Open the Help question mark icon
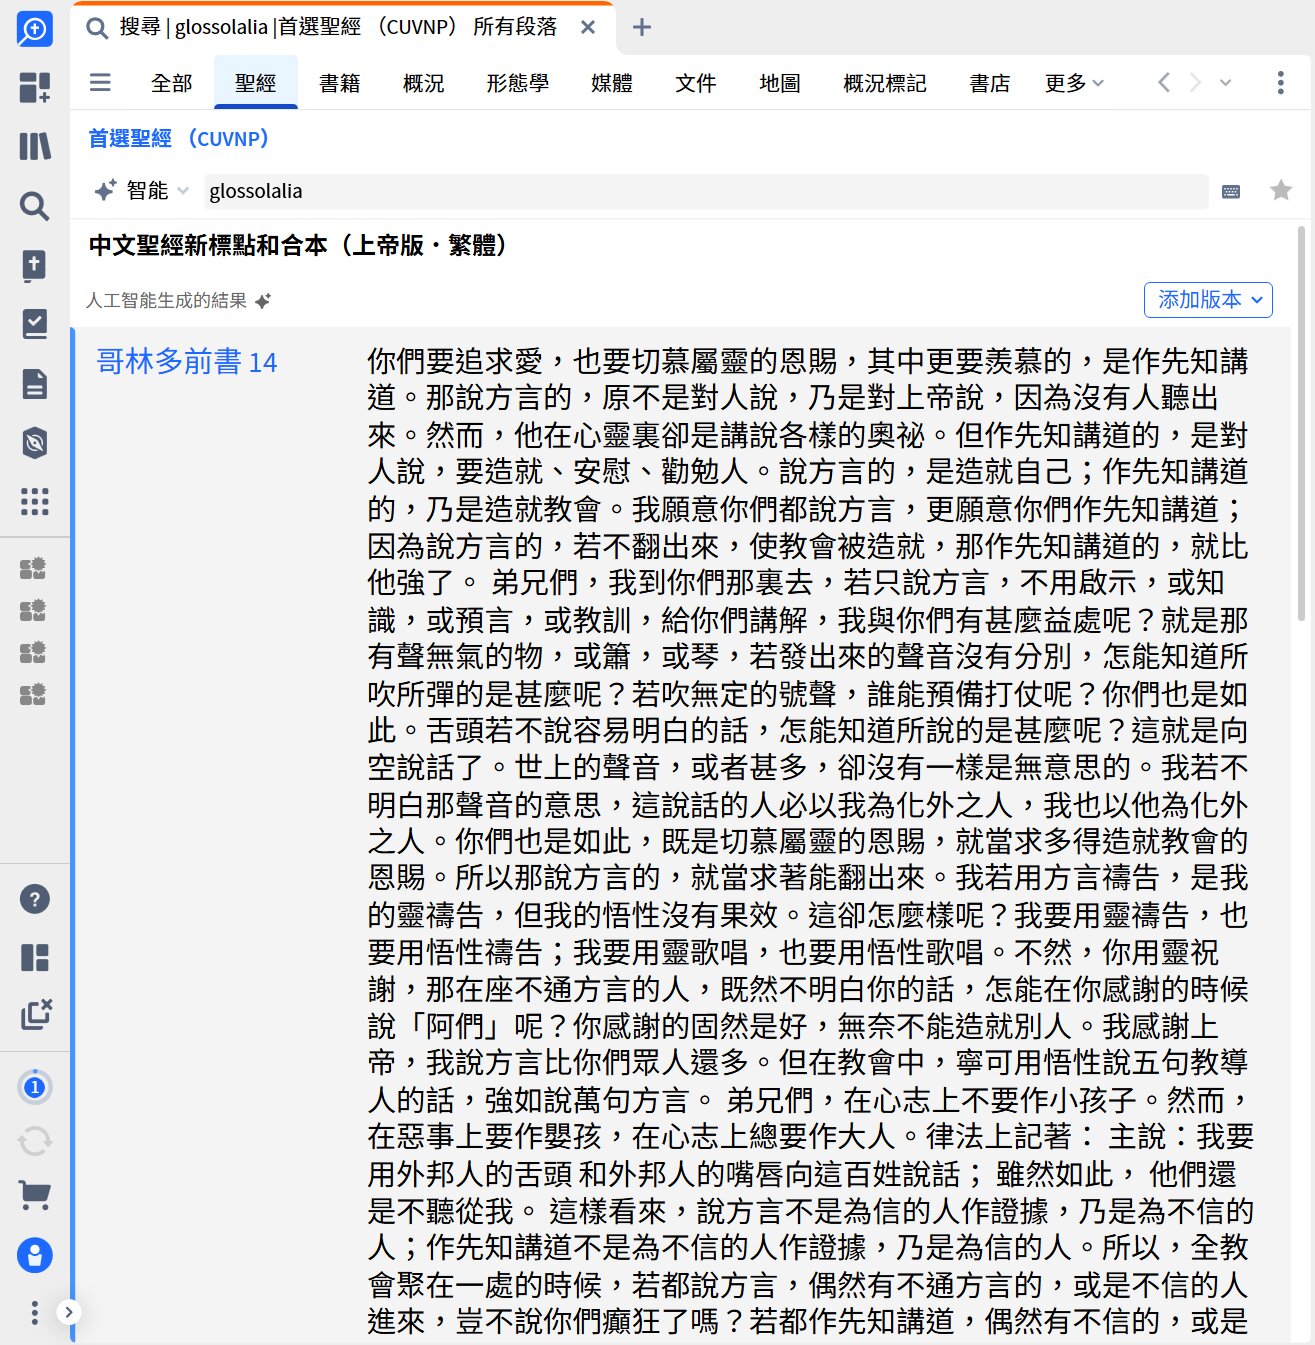 point(34,899)
